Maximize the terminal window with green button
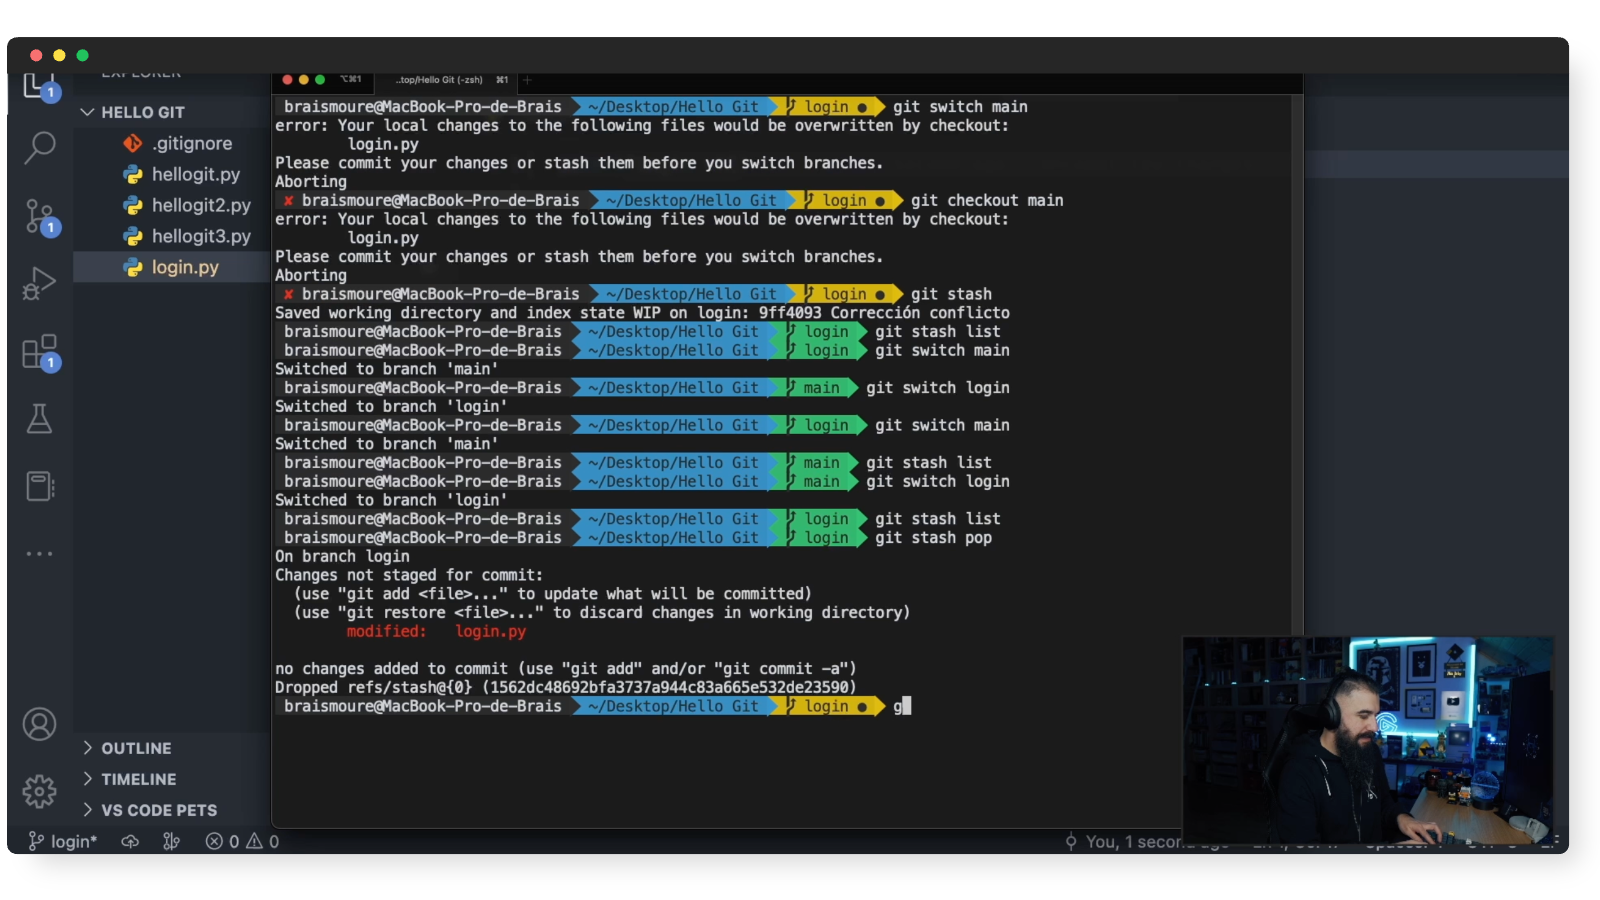This screenshot has height=900, width=1600. [x=320, y=80]
